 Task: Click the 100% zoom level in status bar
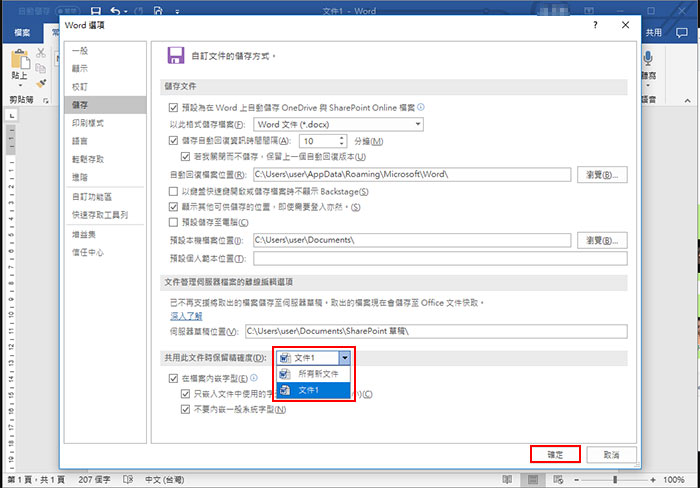674,480
